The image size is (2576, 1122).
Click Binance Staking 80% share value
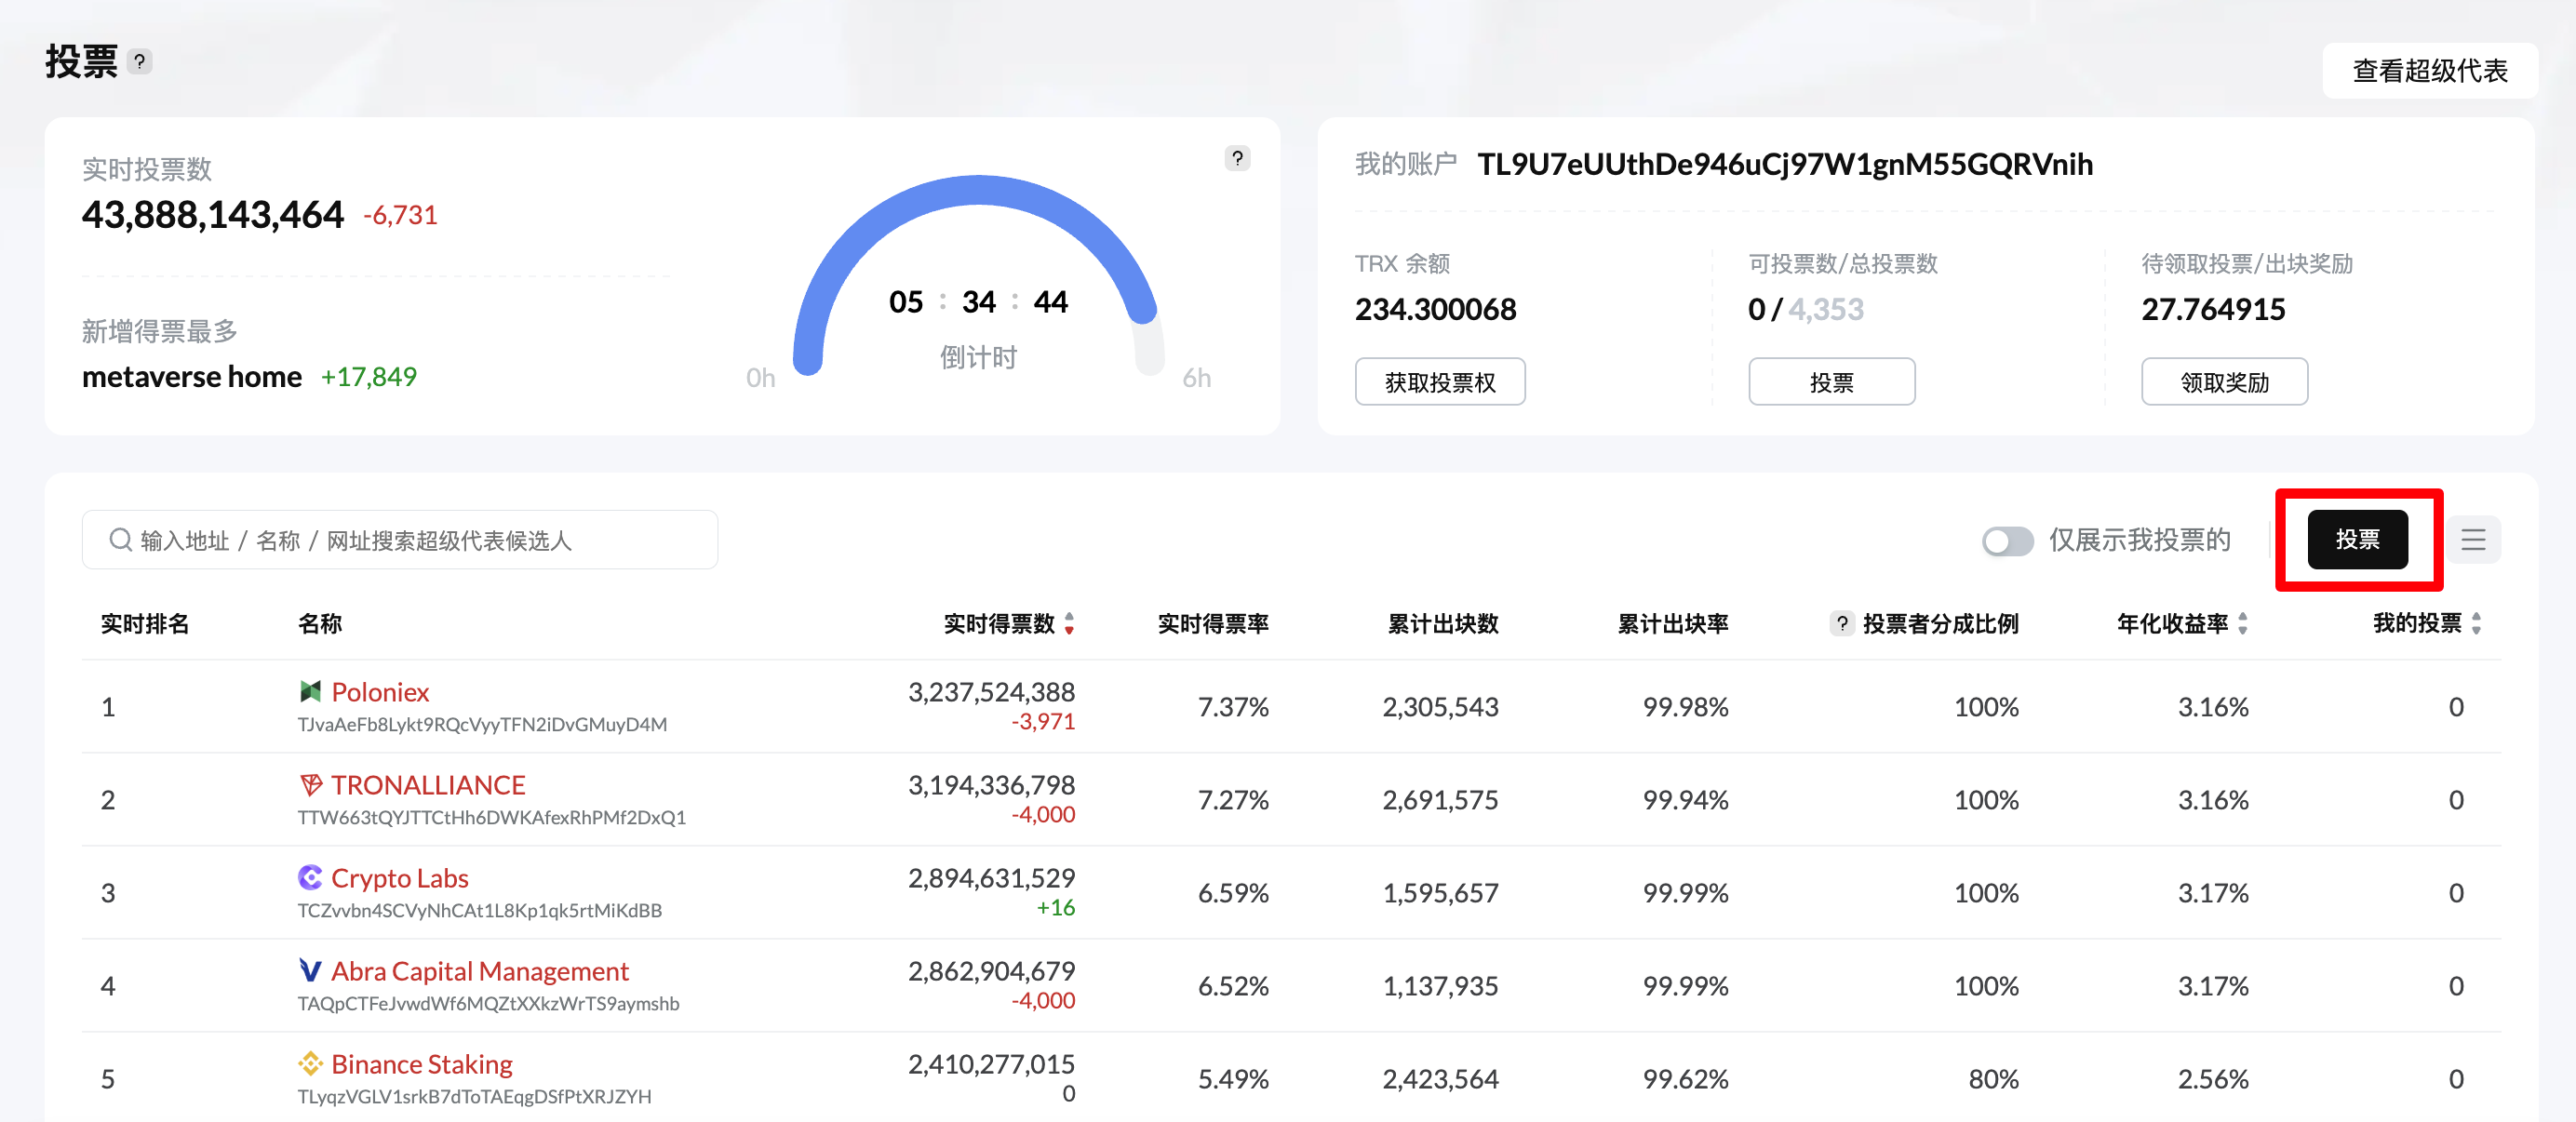pyautogui.click(x=1993, y=1079)
